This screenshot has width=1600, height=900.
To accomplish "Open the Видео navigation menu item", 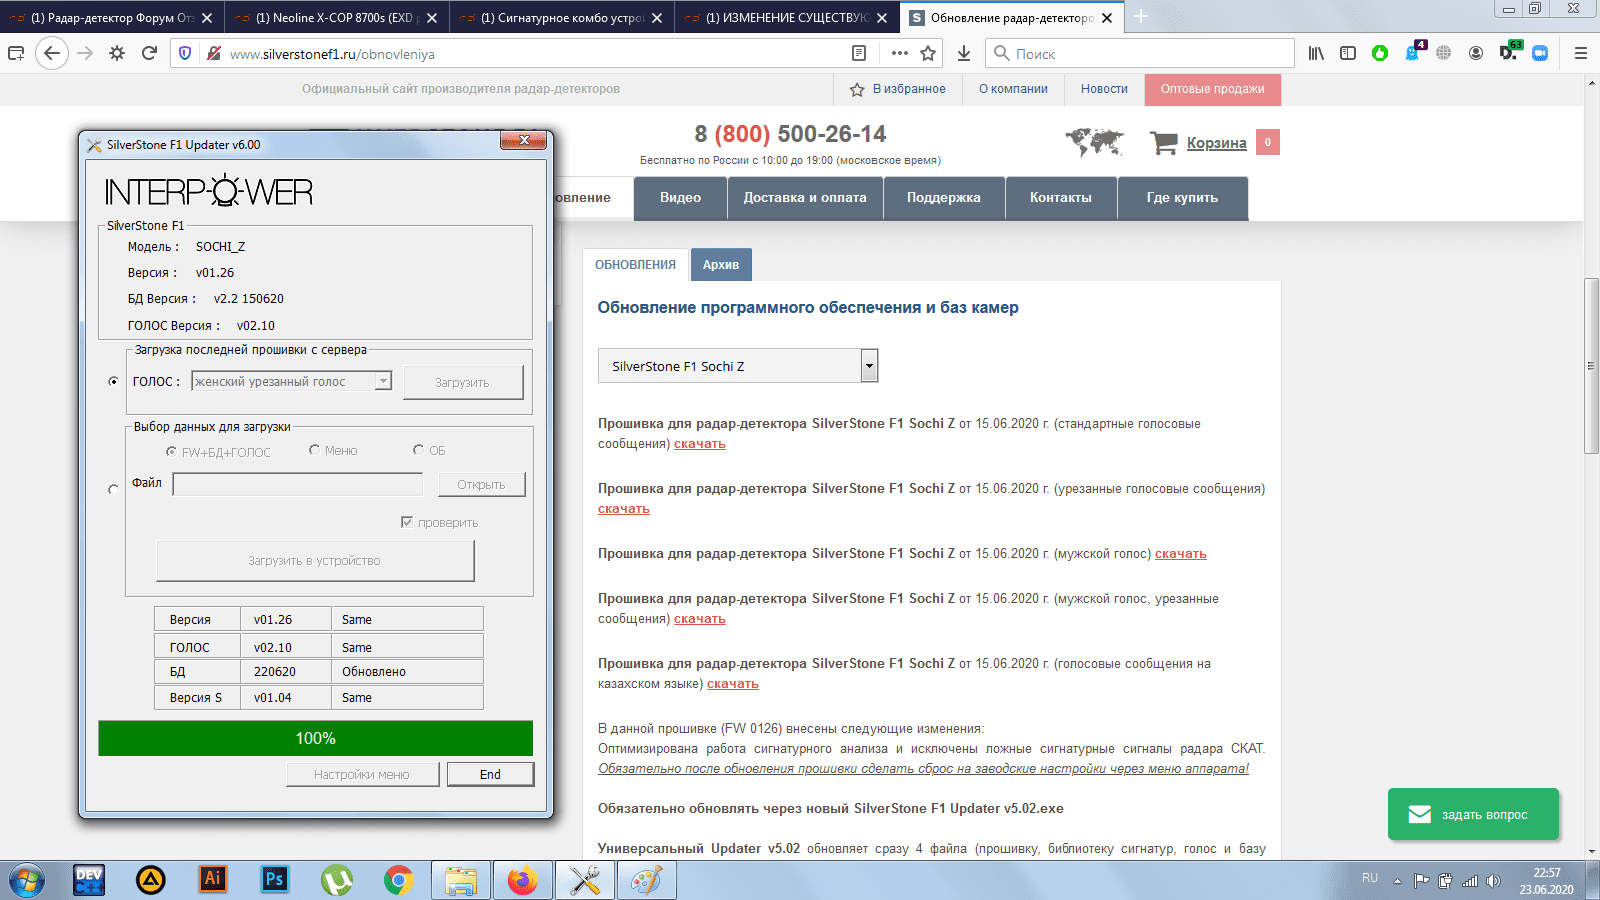I will [x=680, y=198].
